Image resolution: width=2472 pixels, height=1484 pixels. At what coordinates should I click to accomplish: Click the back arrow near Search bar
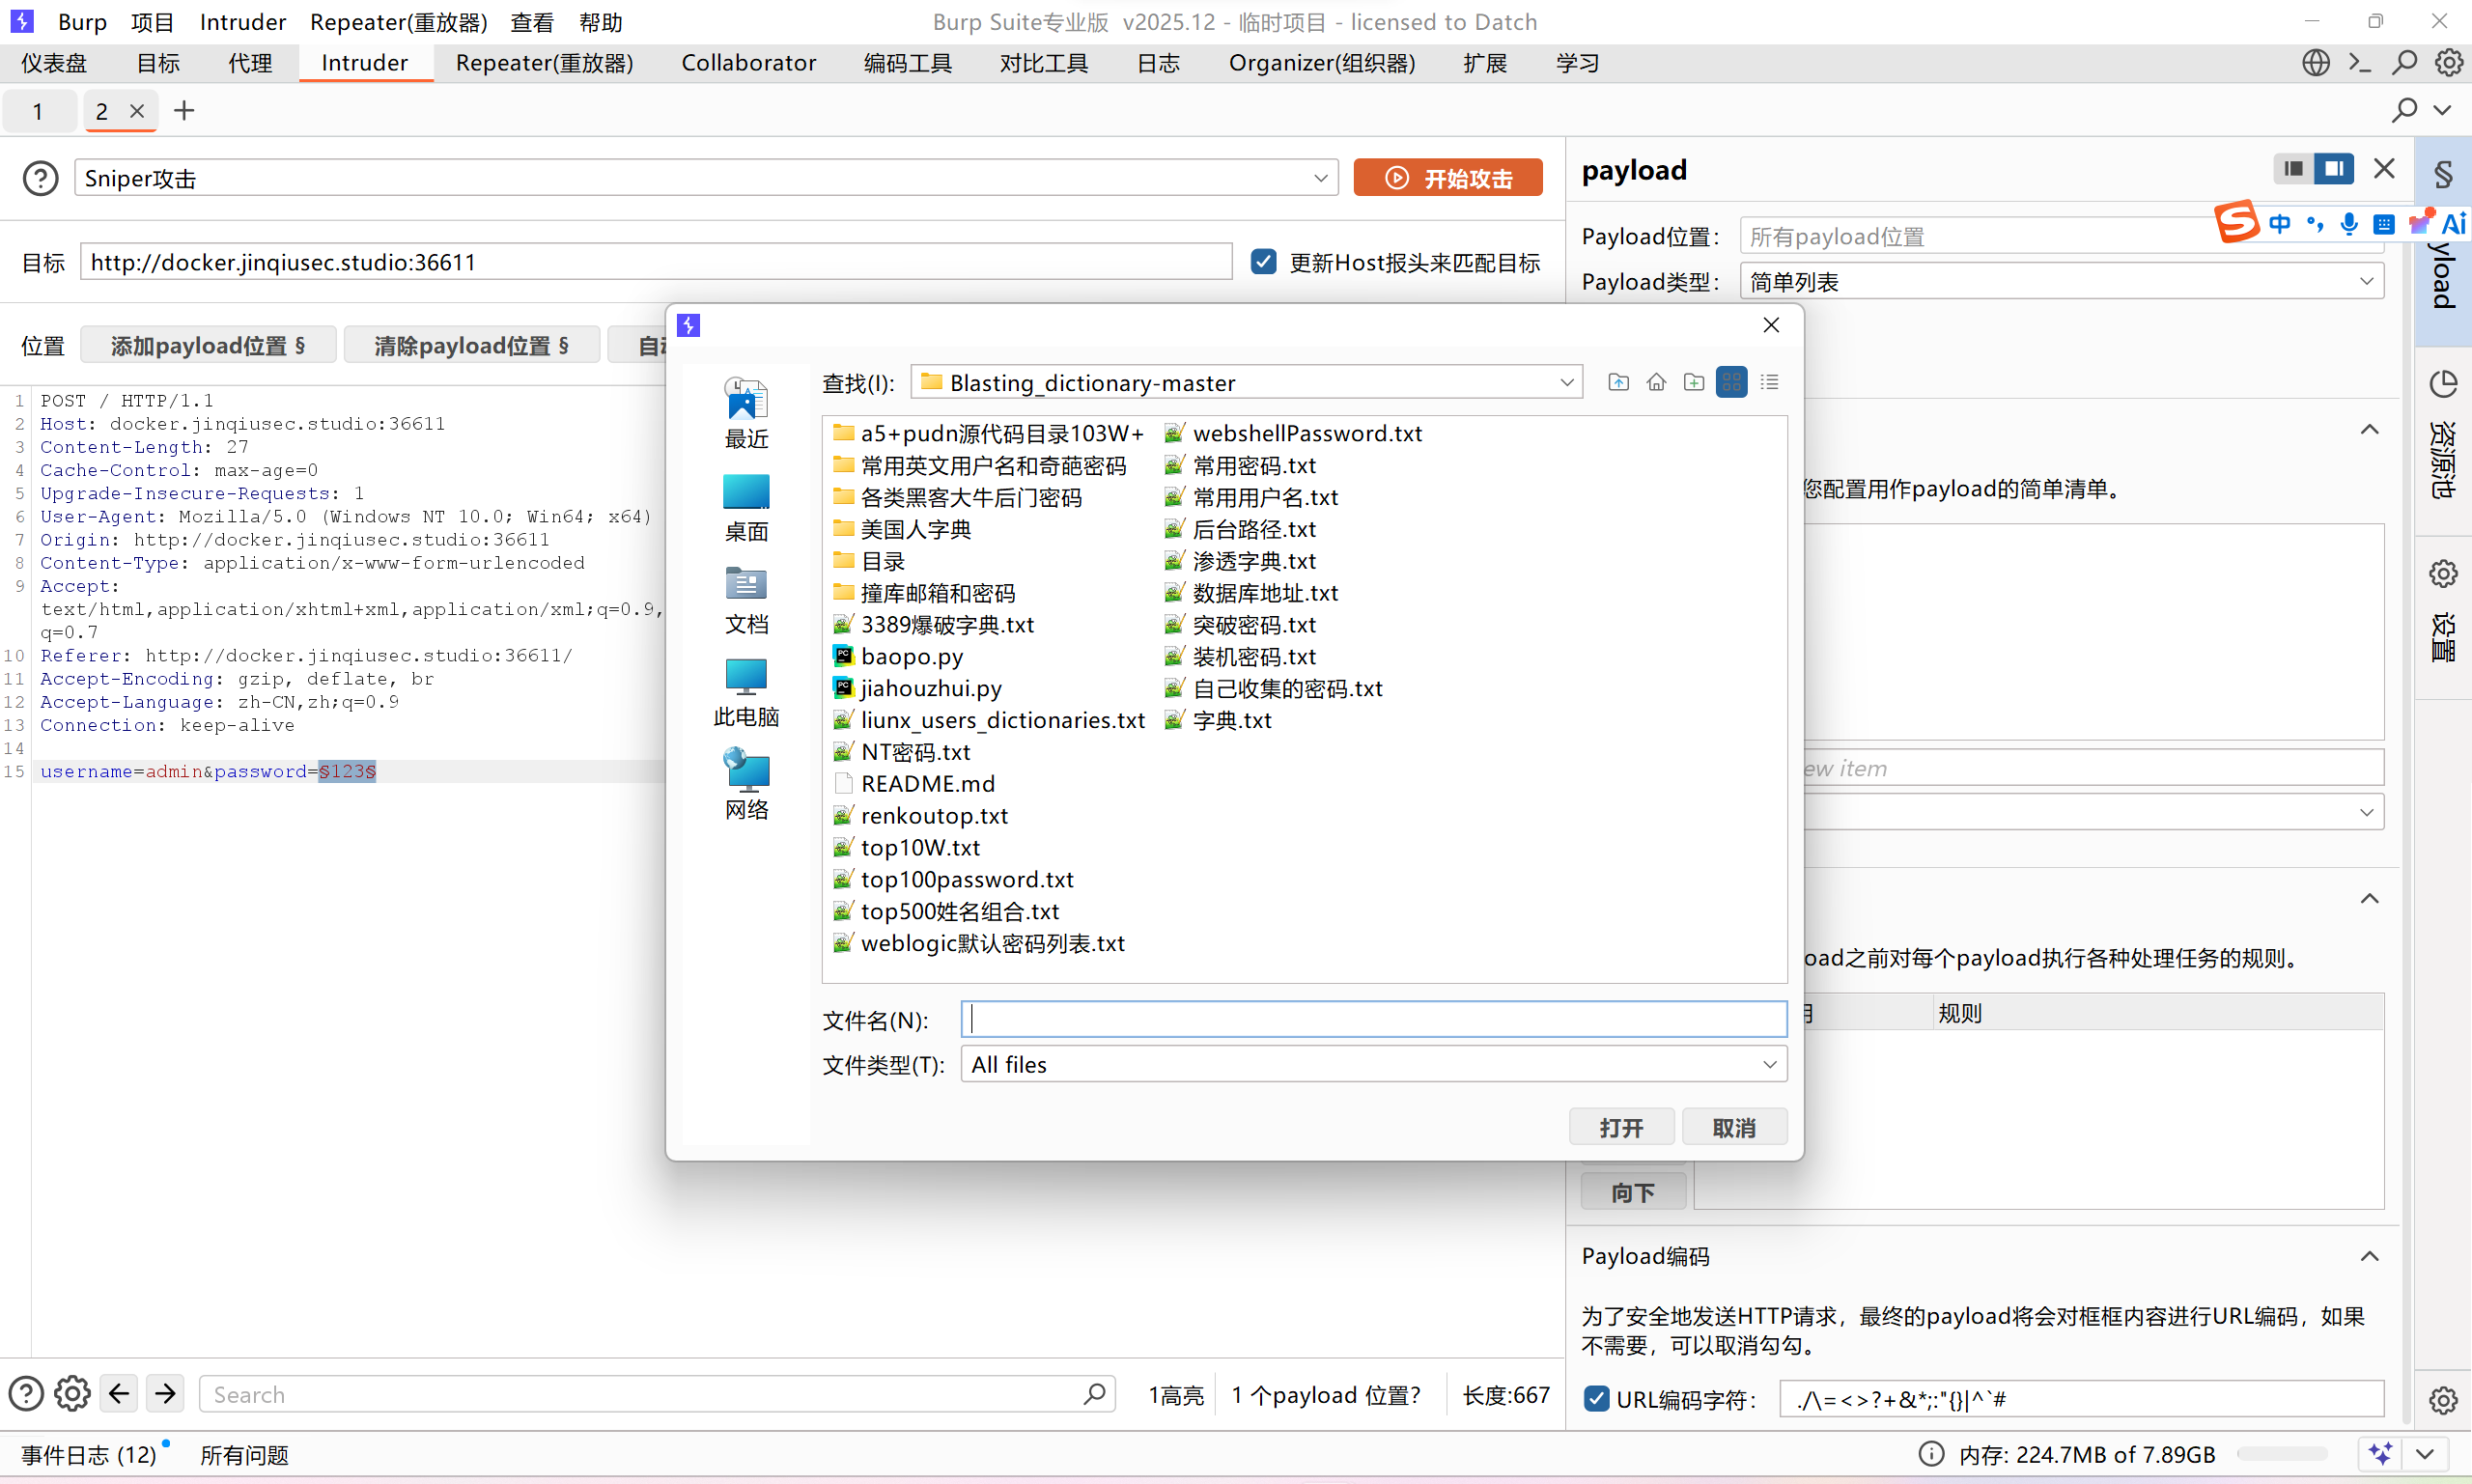pos(119,1393)
